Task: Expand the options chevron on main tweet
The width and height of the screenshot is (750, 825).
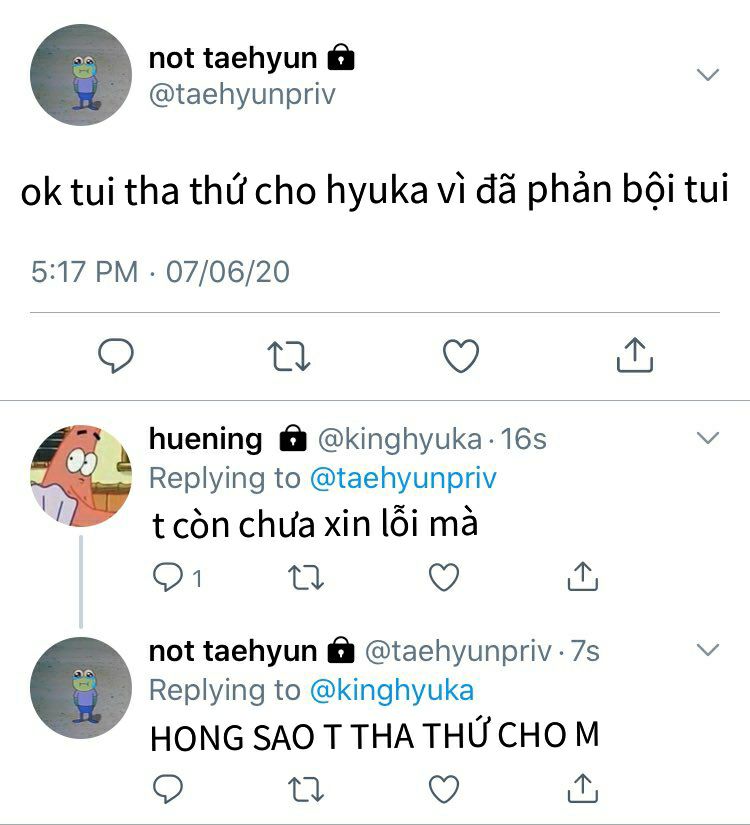Action: [x=707, y=74]
